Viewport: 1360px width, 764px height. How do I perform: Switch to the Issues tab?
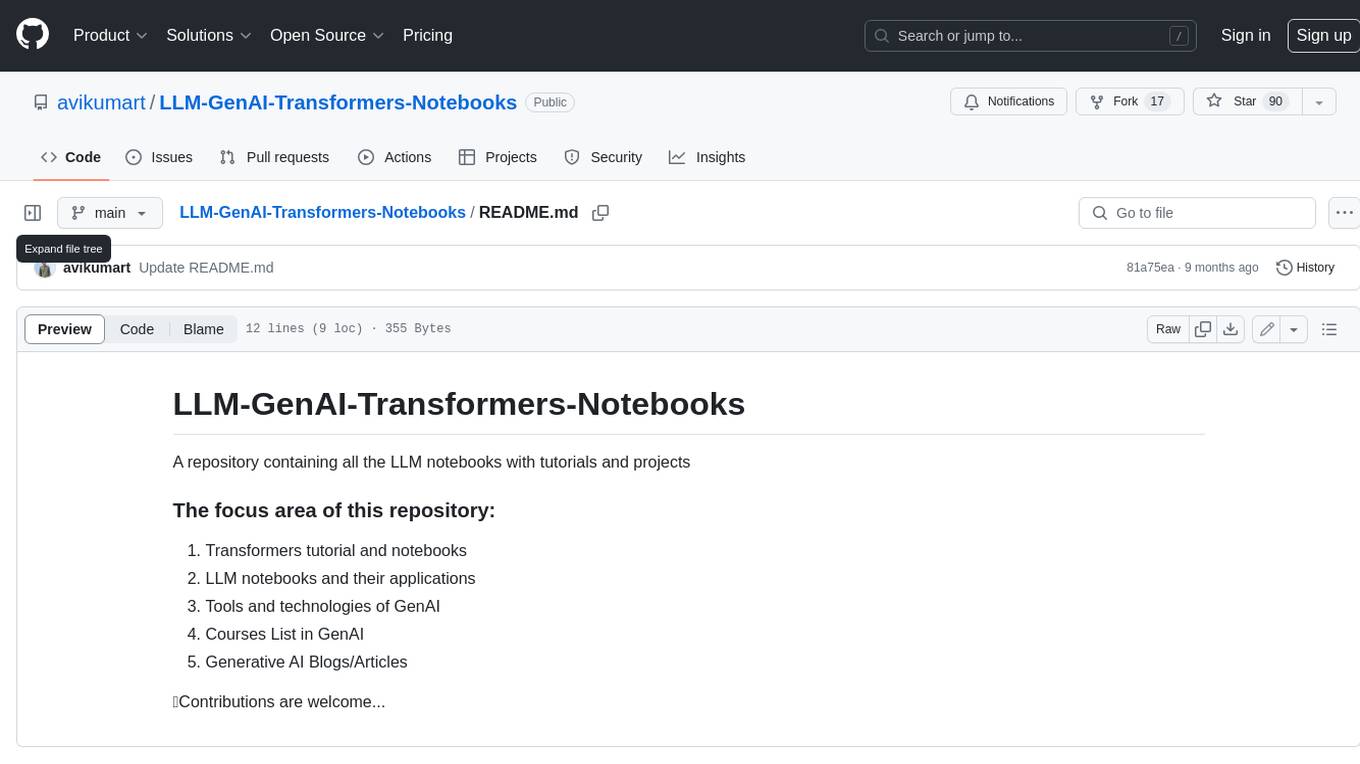coord(159,157)
